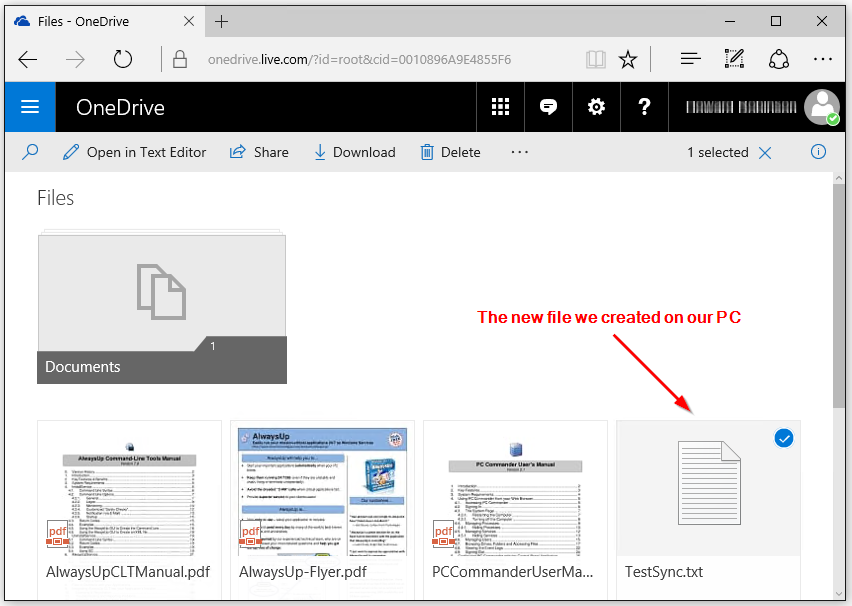The width and height of the screenshot is (852, 606).
Task: Click the 1 selected label
Action: tap(718, 152)
